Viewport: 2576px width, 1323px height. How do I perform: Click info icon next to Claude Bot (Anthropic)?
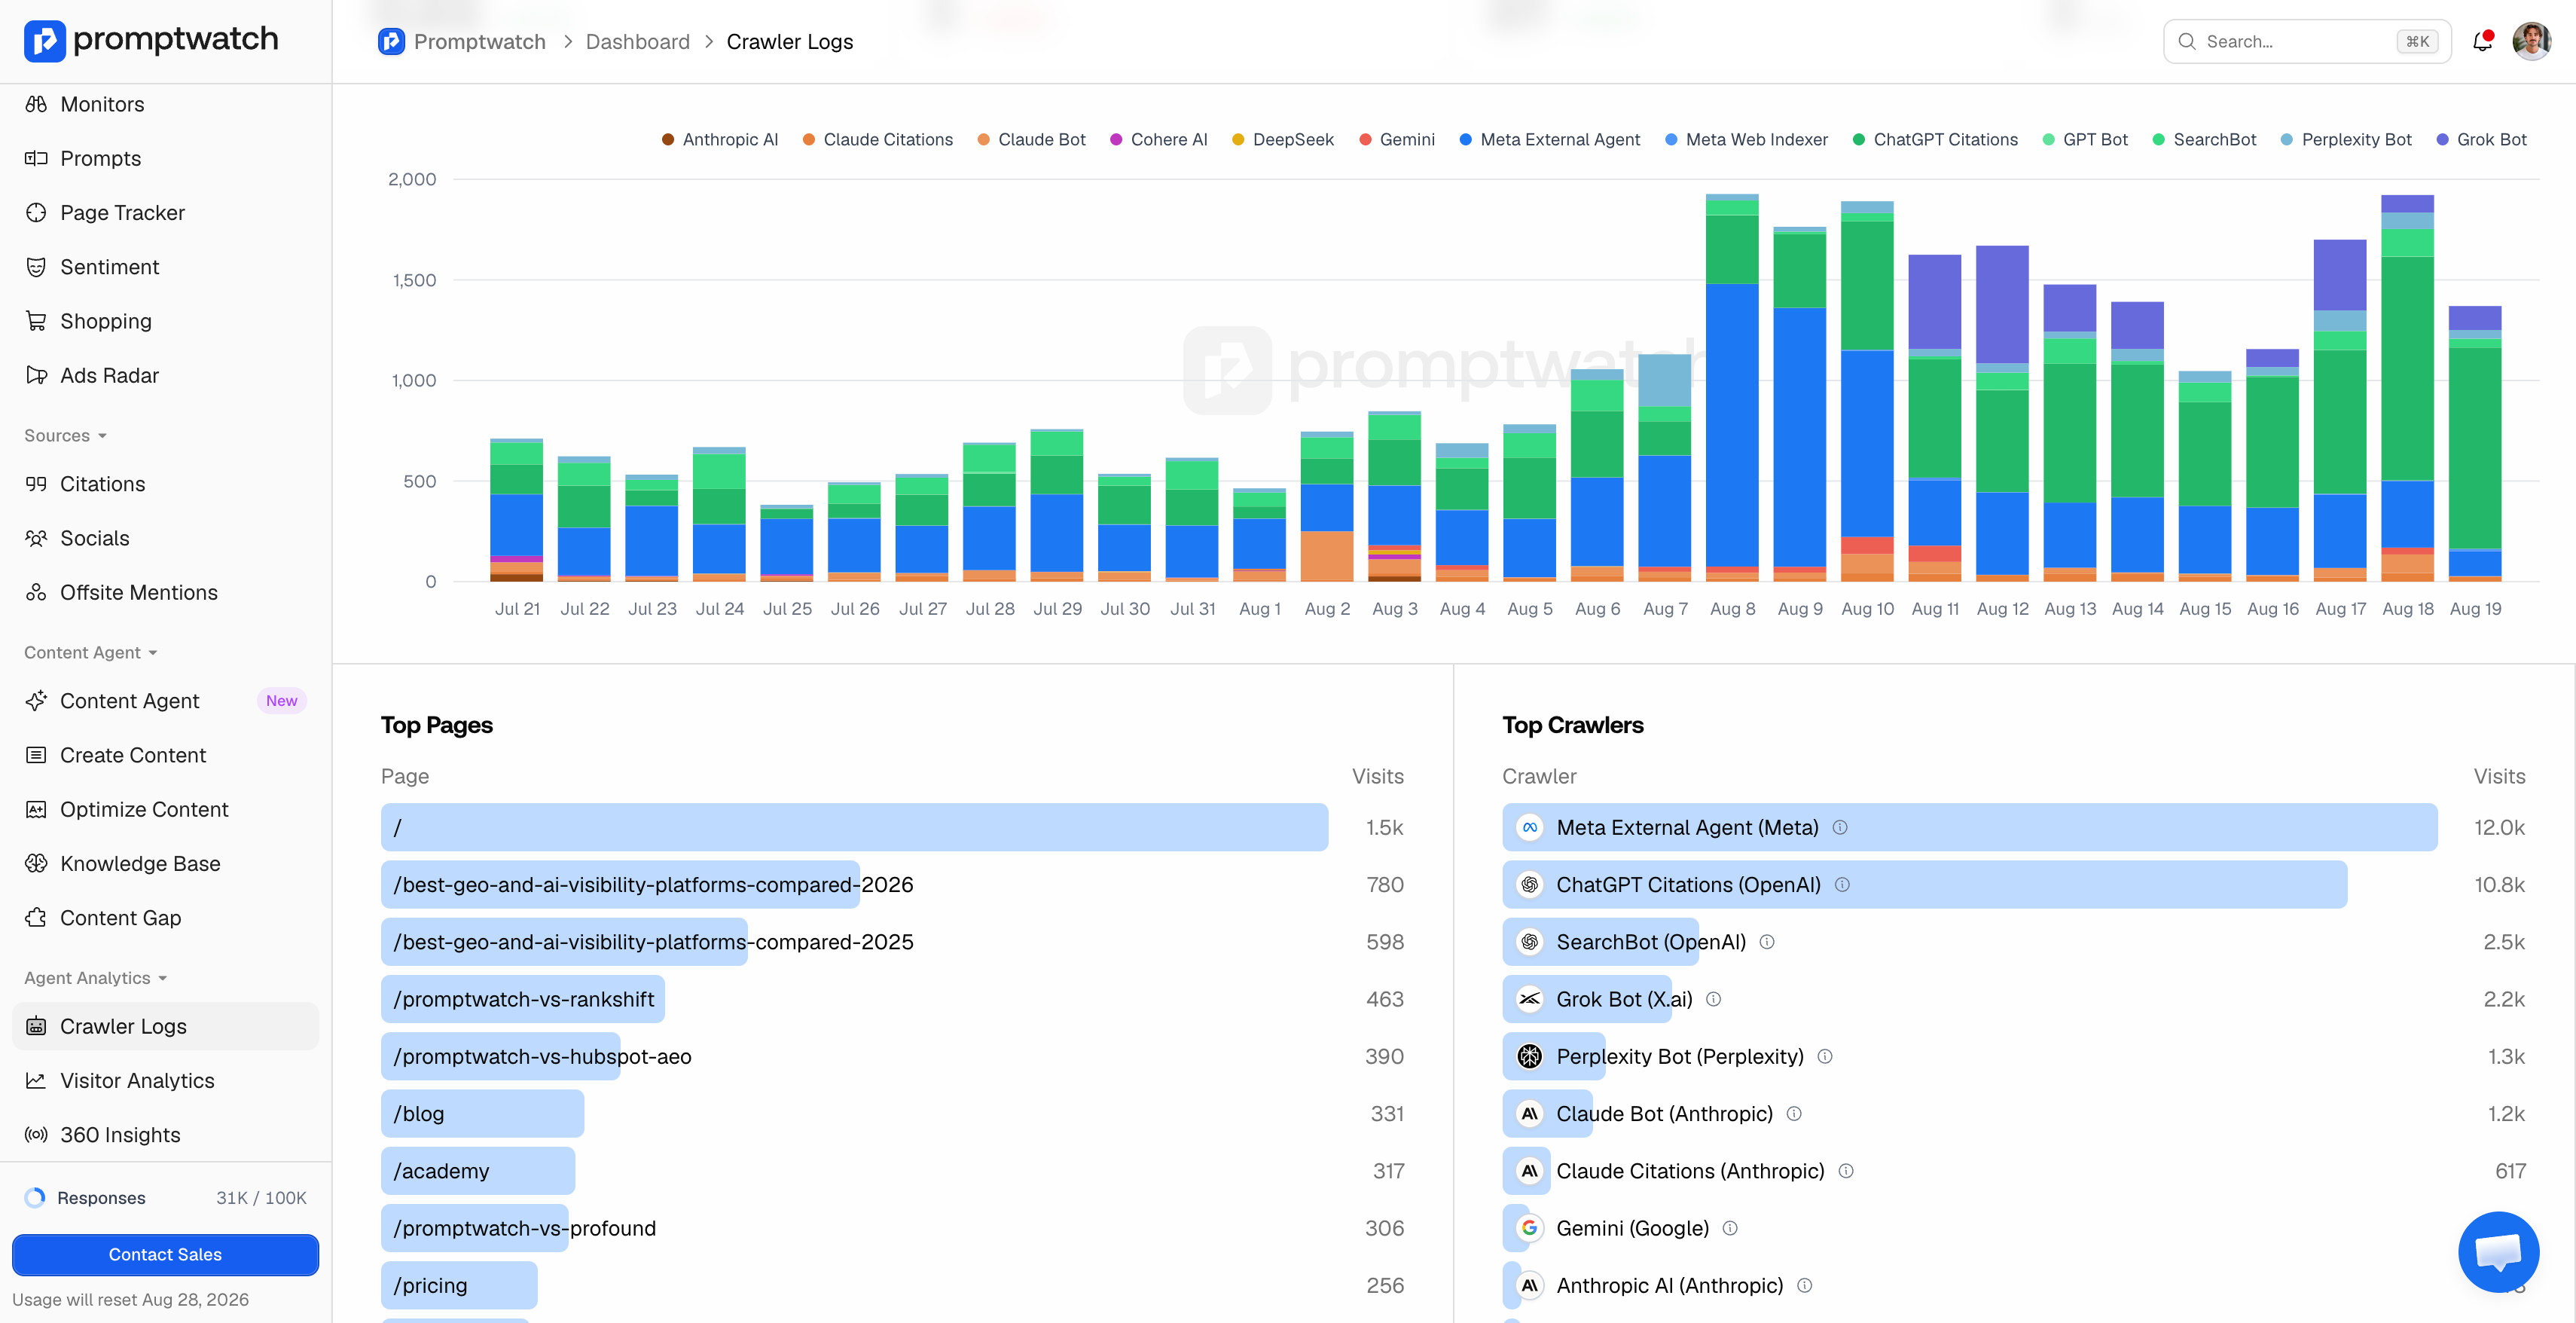(x=1794, y=1113)
